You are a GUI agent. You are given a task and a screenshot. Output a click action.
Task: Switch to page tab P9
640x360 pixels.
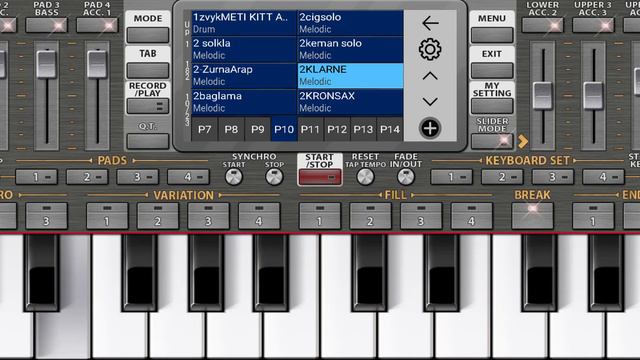pos(258,129)
